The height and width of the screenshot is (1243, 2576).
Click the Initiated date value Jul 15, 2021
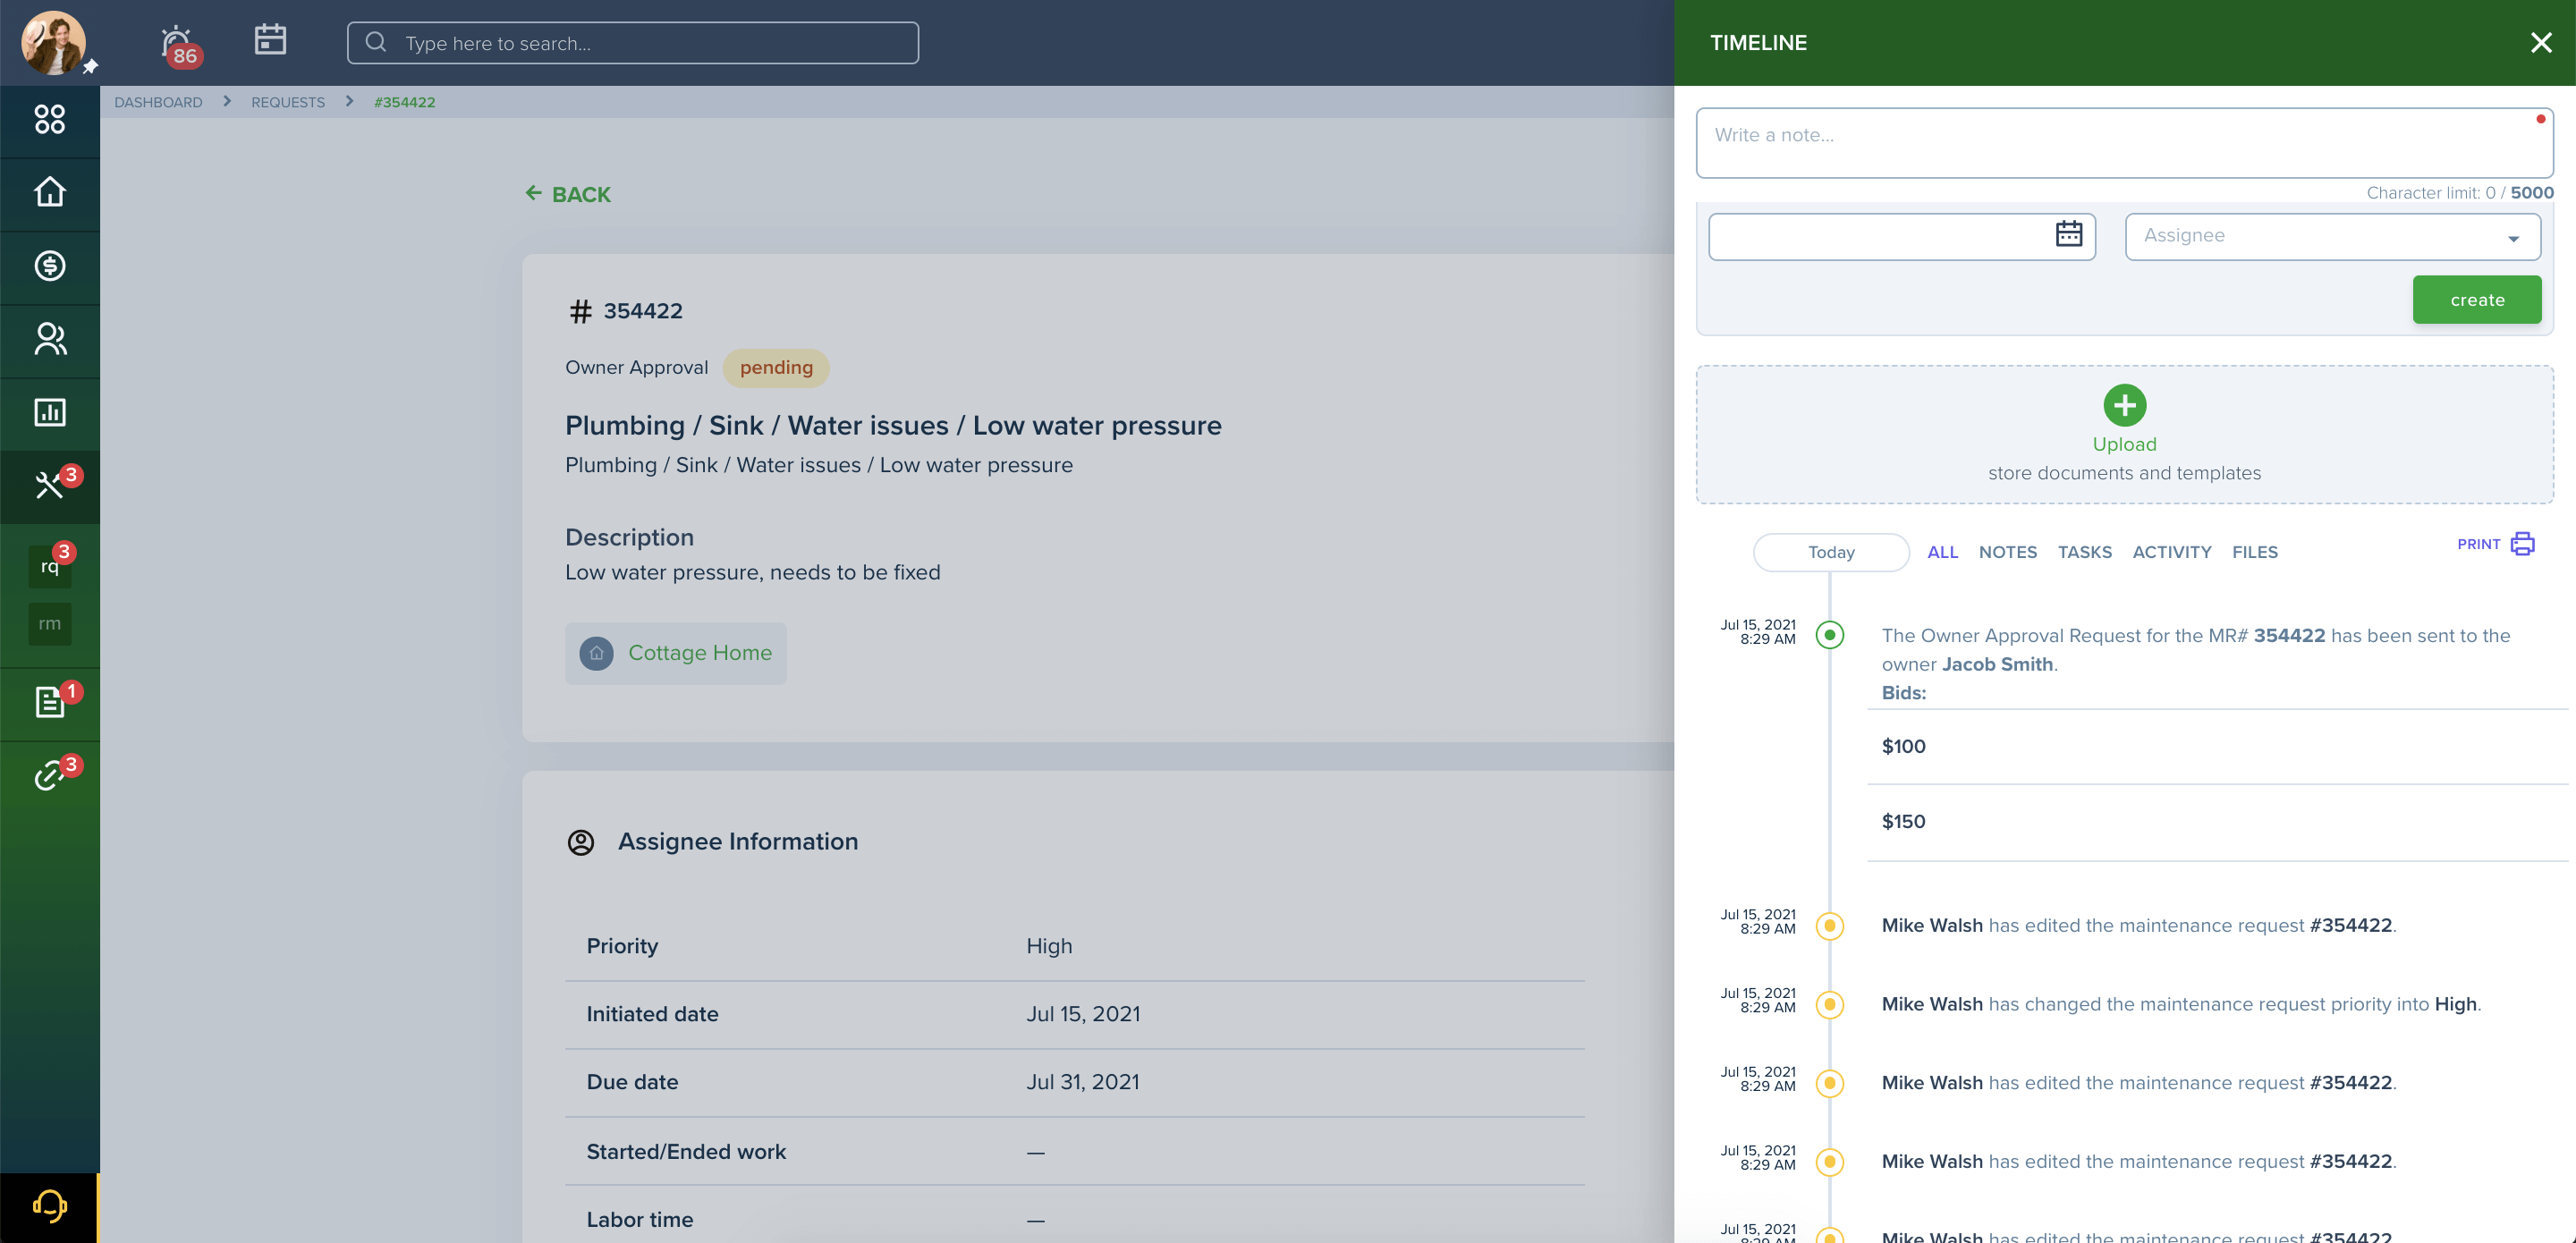[1083, 1014]
